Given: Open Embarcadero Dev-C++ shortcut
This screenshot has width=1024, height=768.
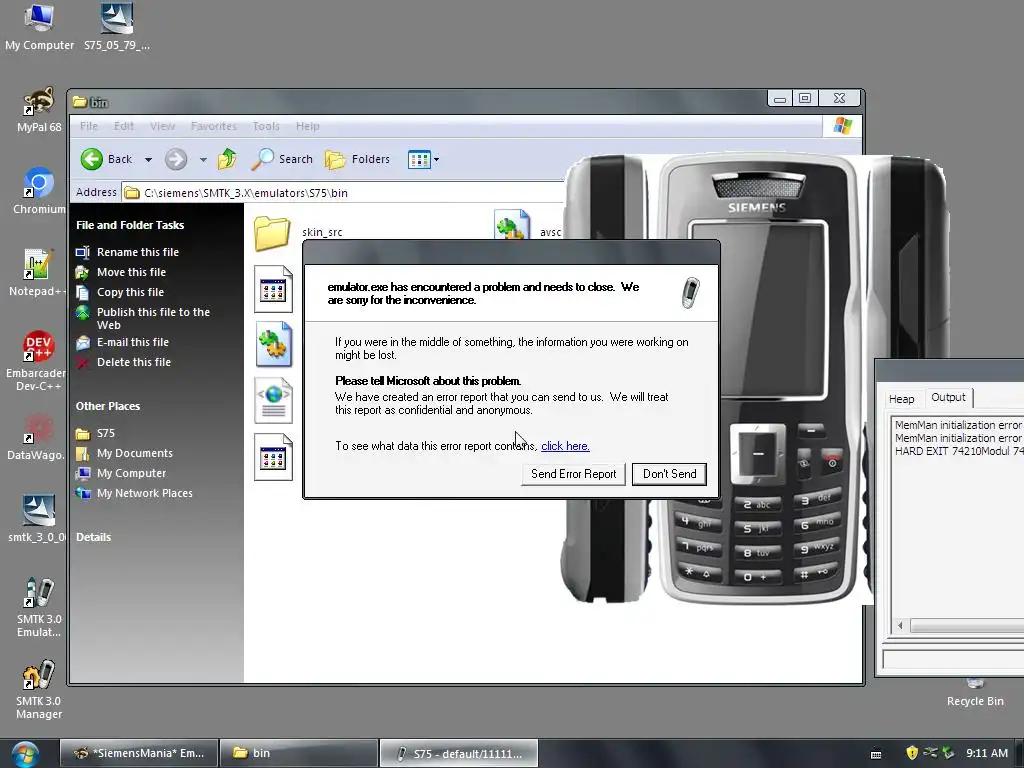Looking at the screenshot, I should coord(37,360).
